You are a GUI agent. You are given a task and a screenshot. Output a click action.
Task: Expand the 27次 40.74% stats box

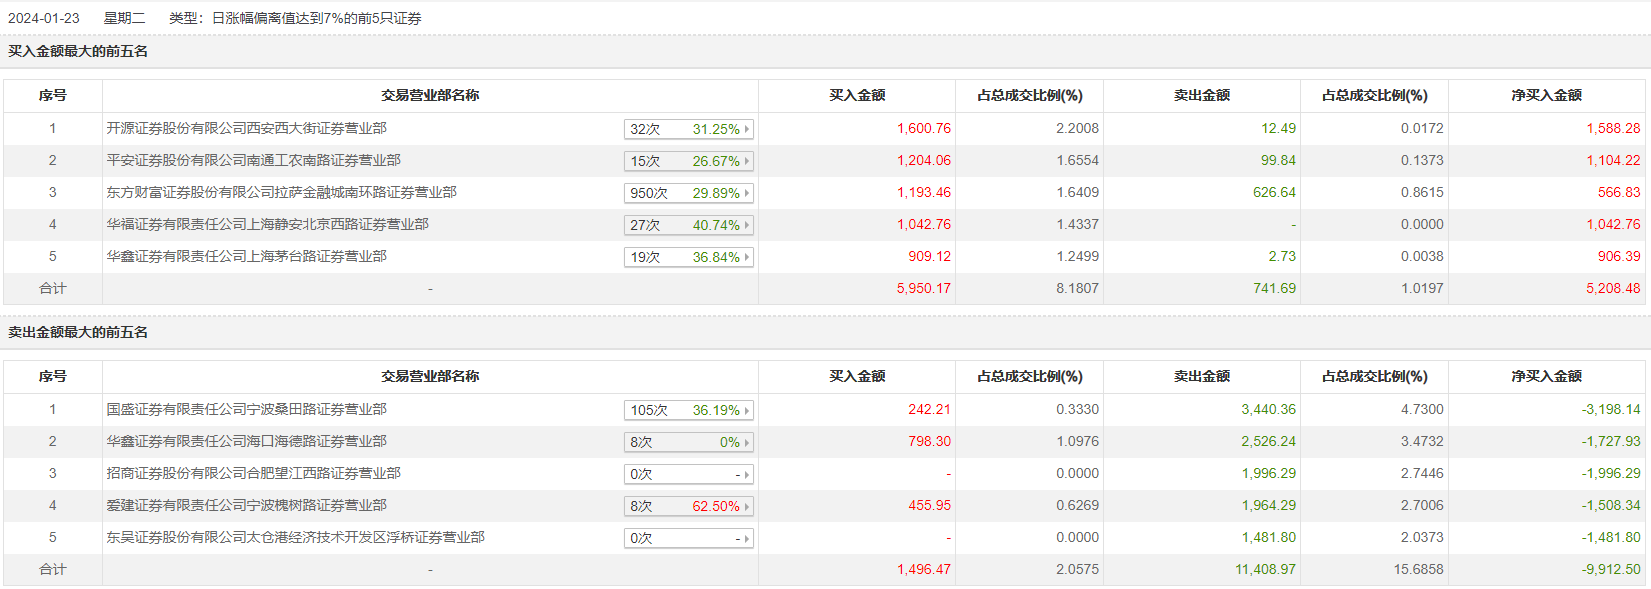coord(688,225)
